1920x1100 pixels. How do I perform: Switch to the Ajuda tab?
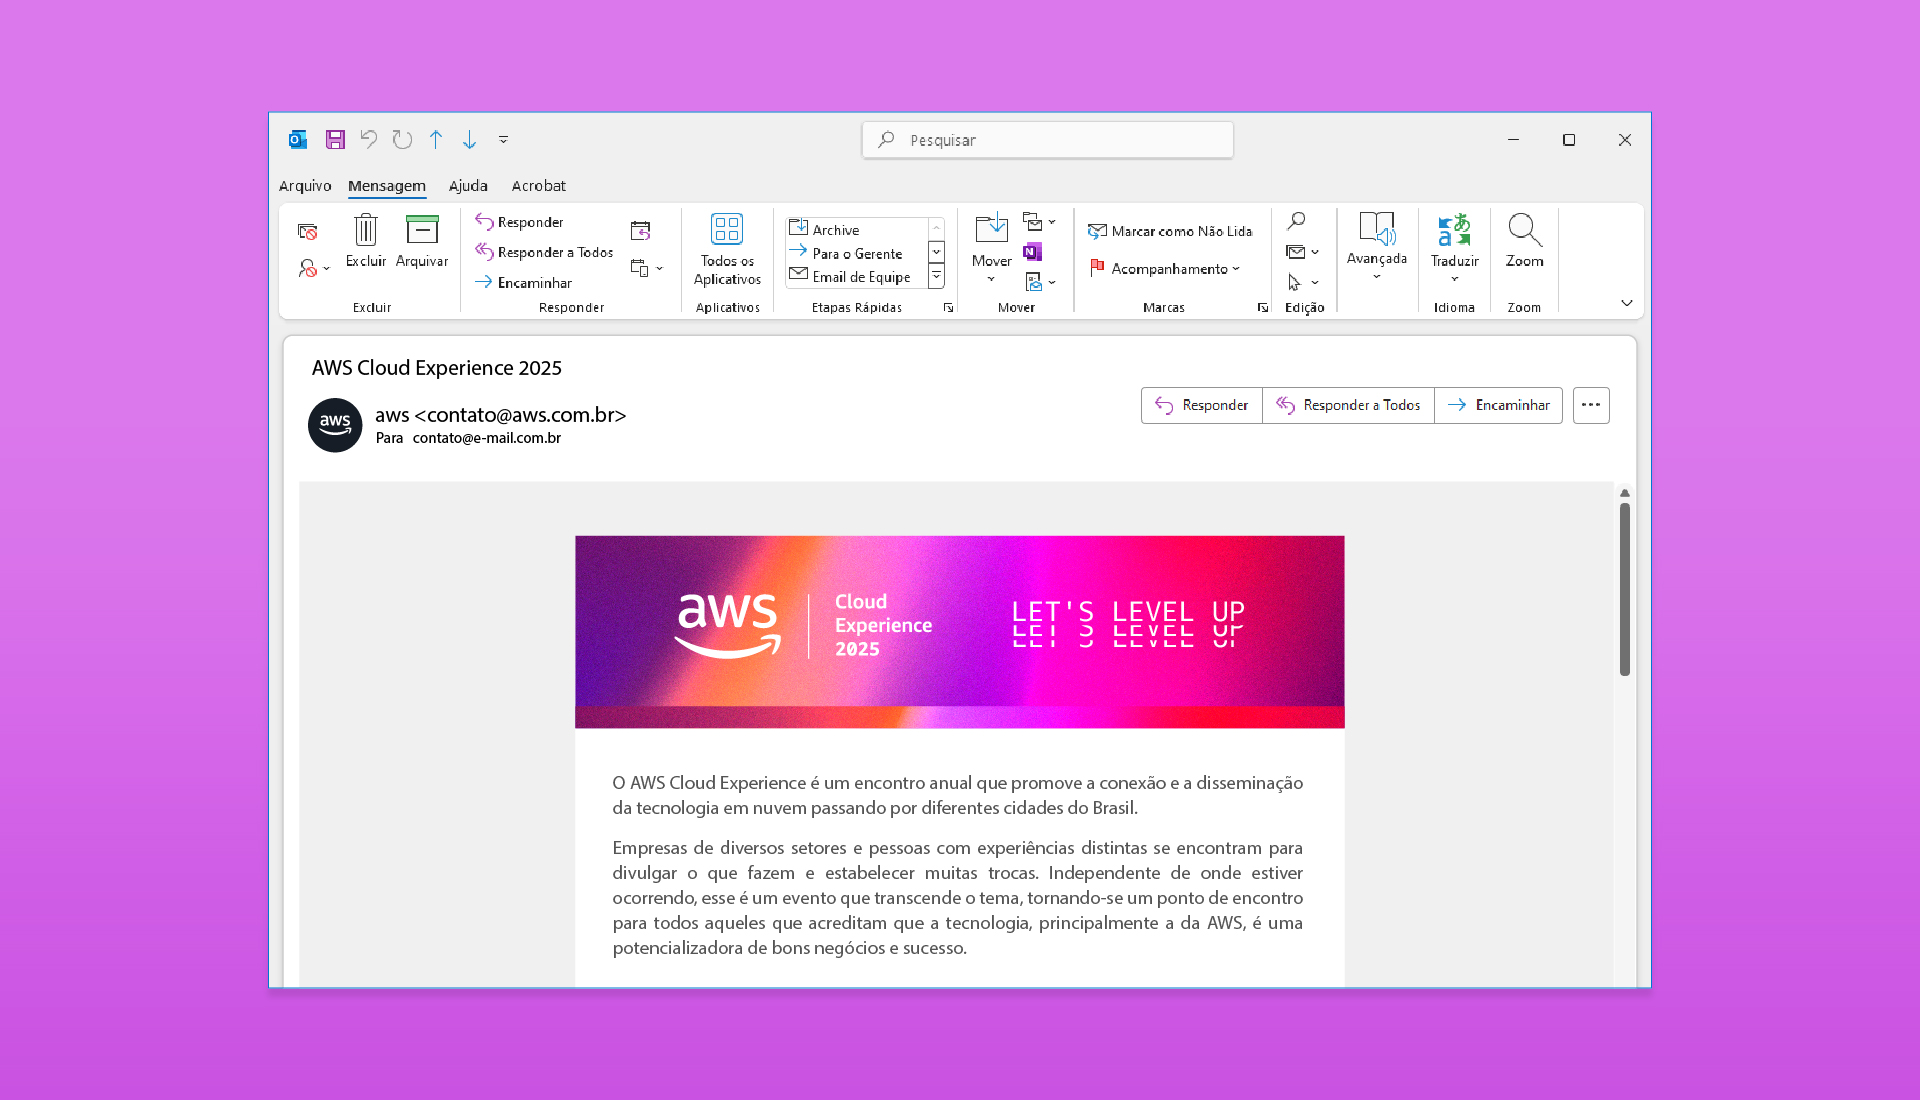[468, 186]
